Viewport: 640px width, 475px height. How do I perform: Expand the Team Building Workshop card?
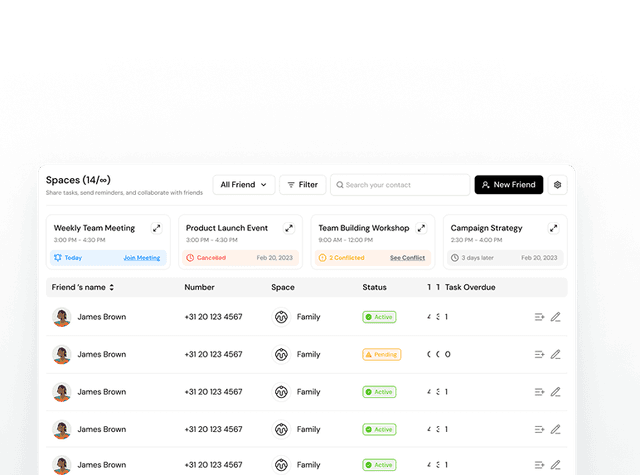[421, 228]
